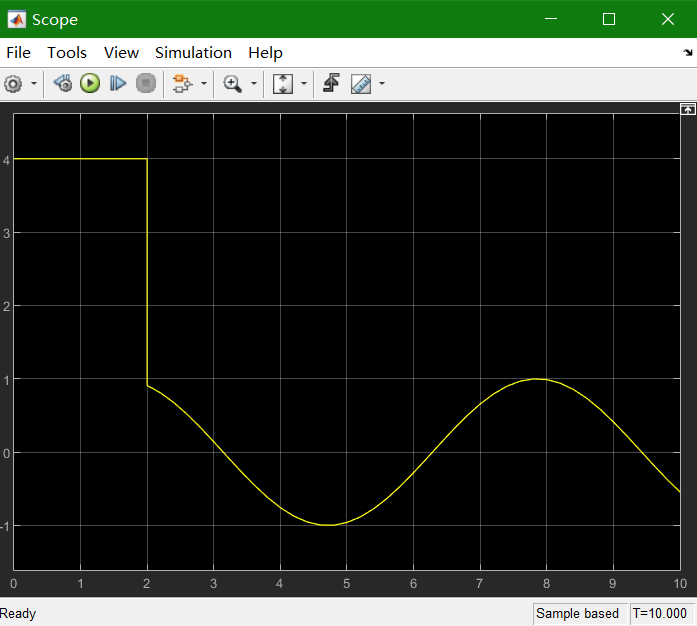Open the Triggers icon
The height and width of the screenshot is (626, 697).
coord(332,83)
